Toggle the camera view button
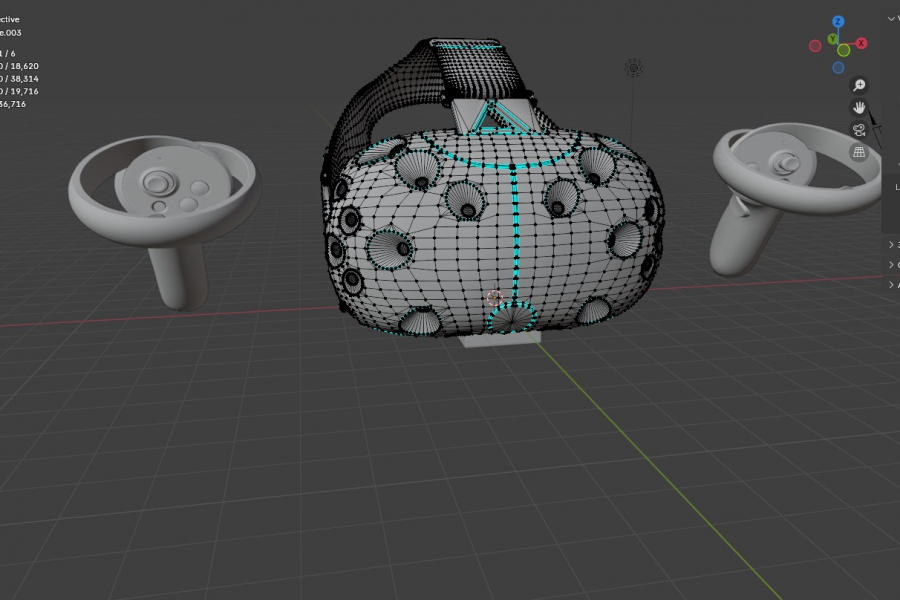Image resolution: width=900 pixels, height=600 pixels. (x=859, y=130)
